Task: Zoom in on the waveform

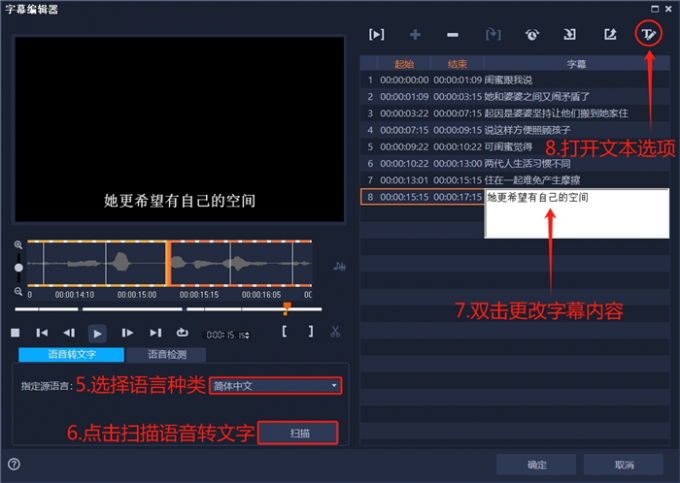Action: (18, 245)
